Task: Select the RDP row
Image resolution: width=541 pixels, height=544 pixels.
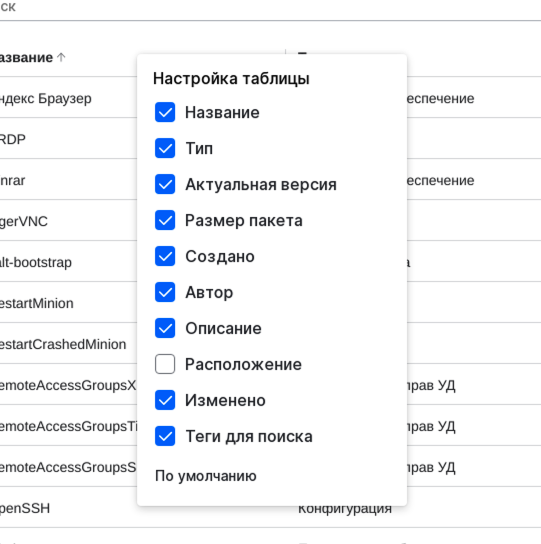Action: coord(12,139)
